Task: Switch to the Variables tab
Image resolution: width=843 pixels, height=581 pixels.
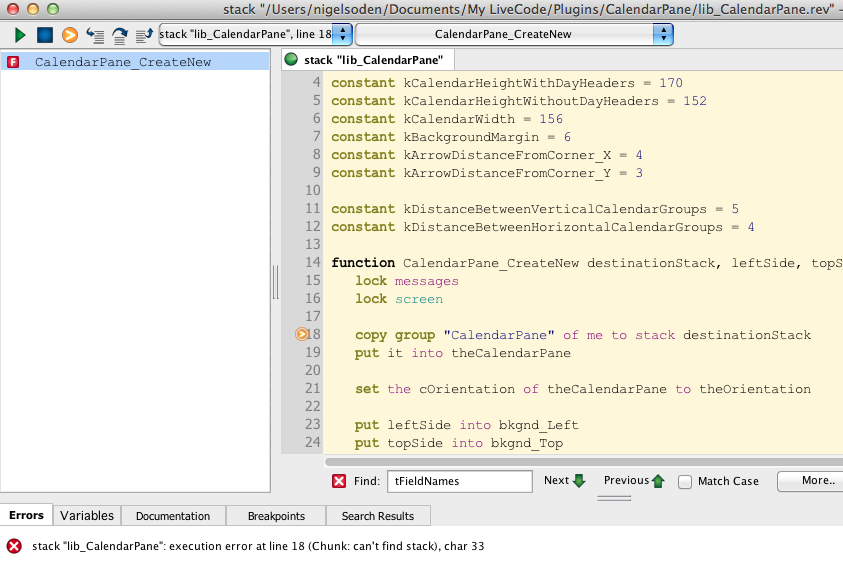Action: click(87, 516)
